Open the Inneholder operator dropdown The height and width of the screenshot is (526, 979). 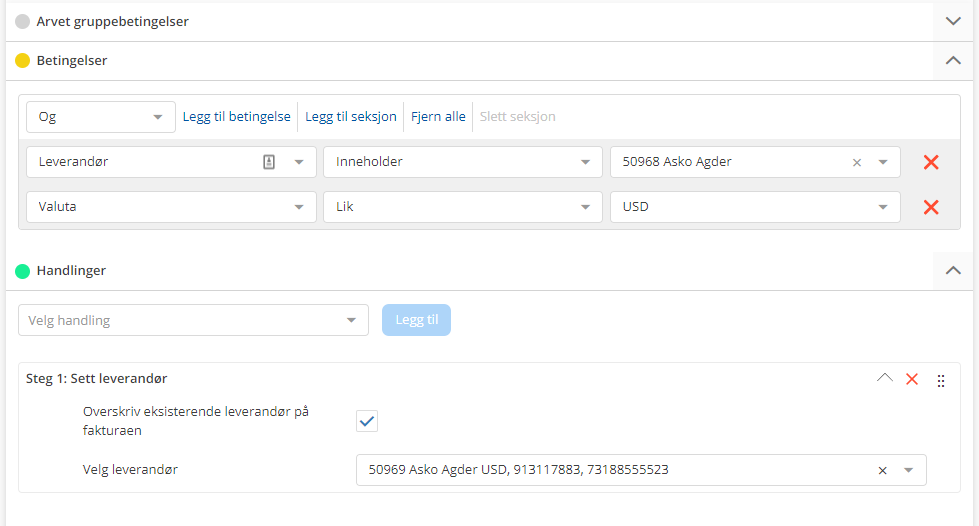(460, 162)
